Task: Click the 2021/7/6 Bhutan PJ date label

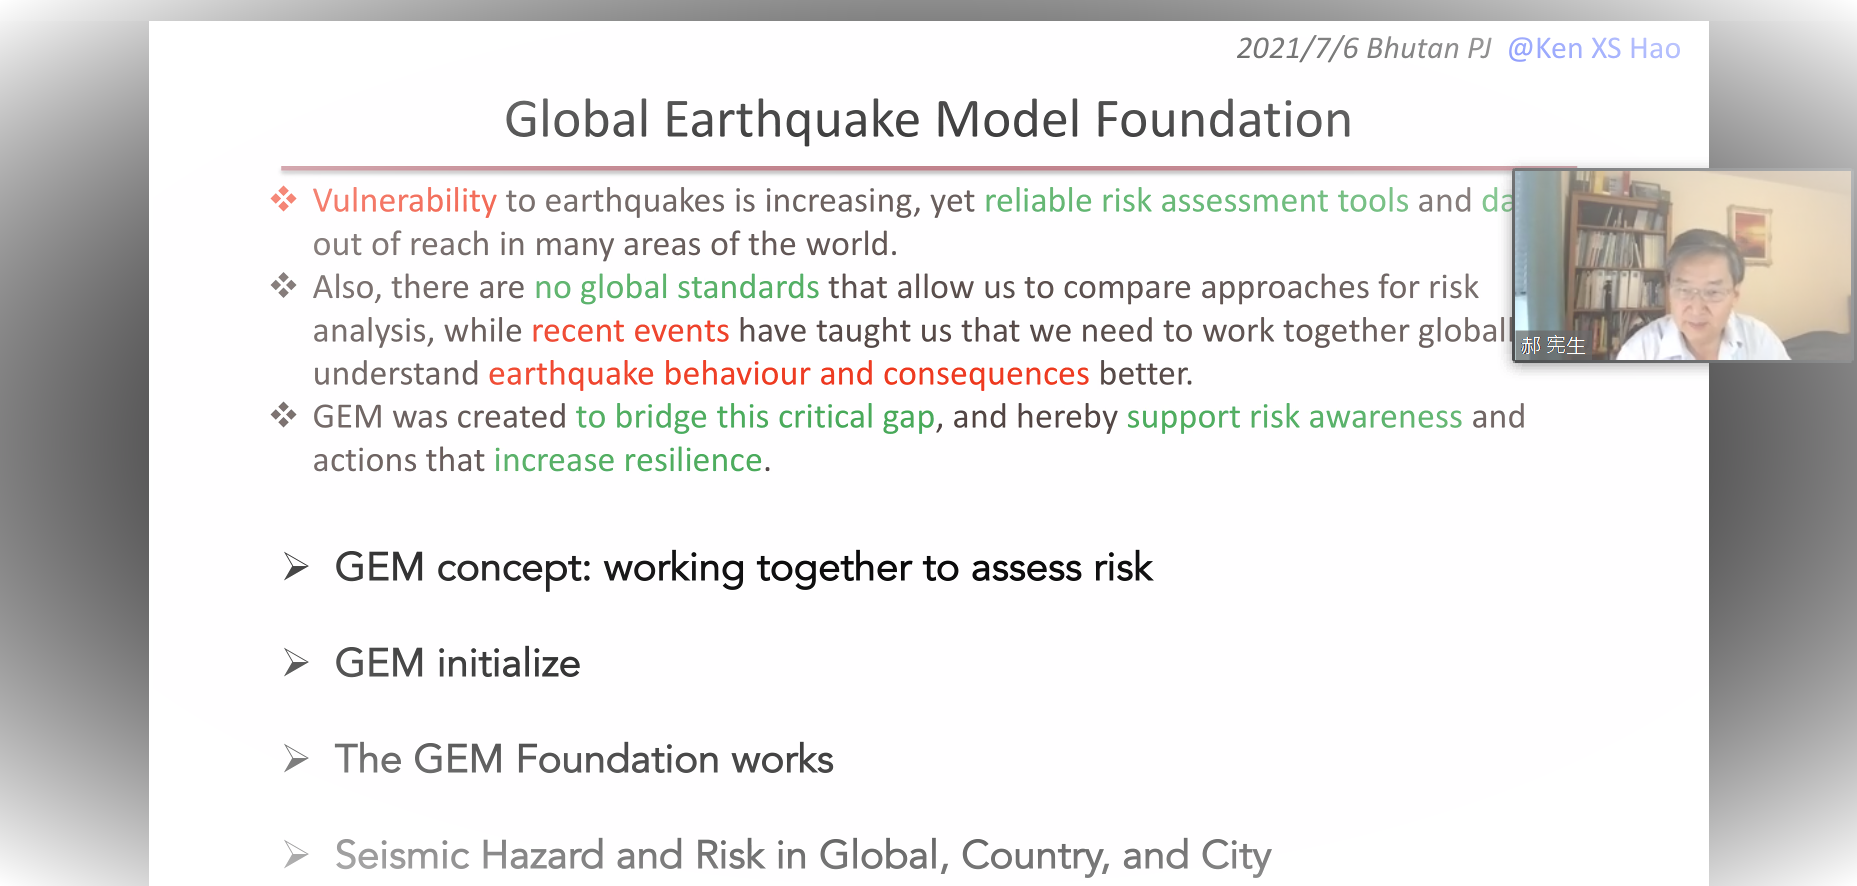Action: (1364, 49)
